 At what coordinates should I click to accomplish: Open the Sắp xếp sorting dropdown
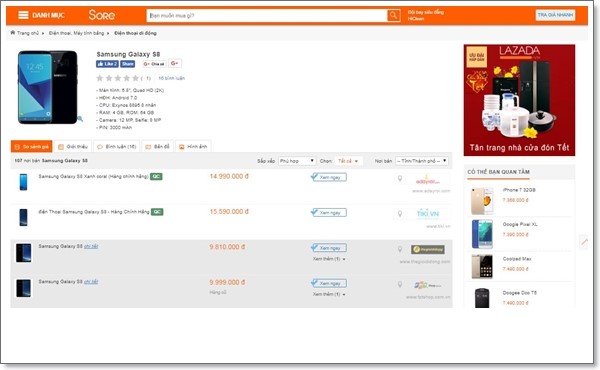point(297,161)
